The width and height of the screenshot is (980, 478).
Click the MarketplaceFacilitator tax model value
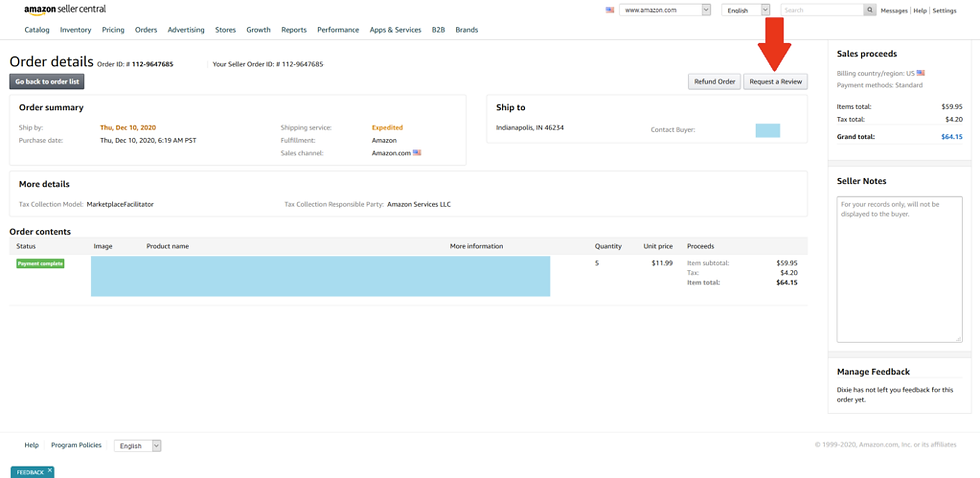click(x=120, y=204)
